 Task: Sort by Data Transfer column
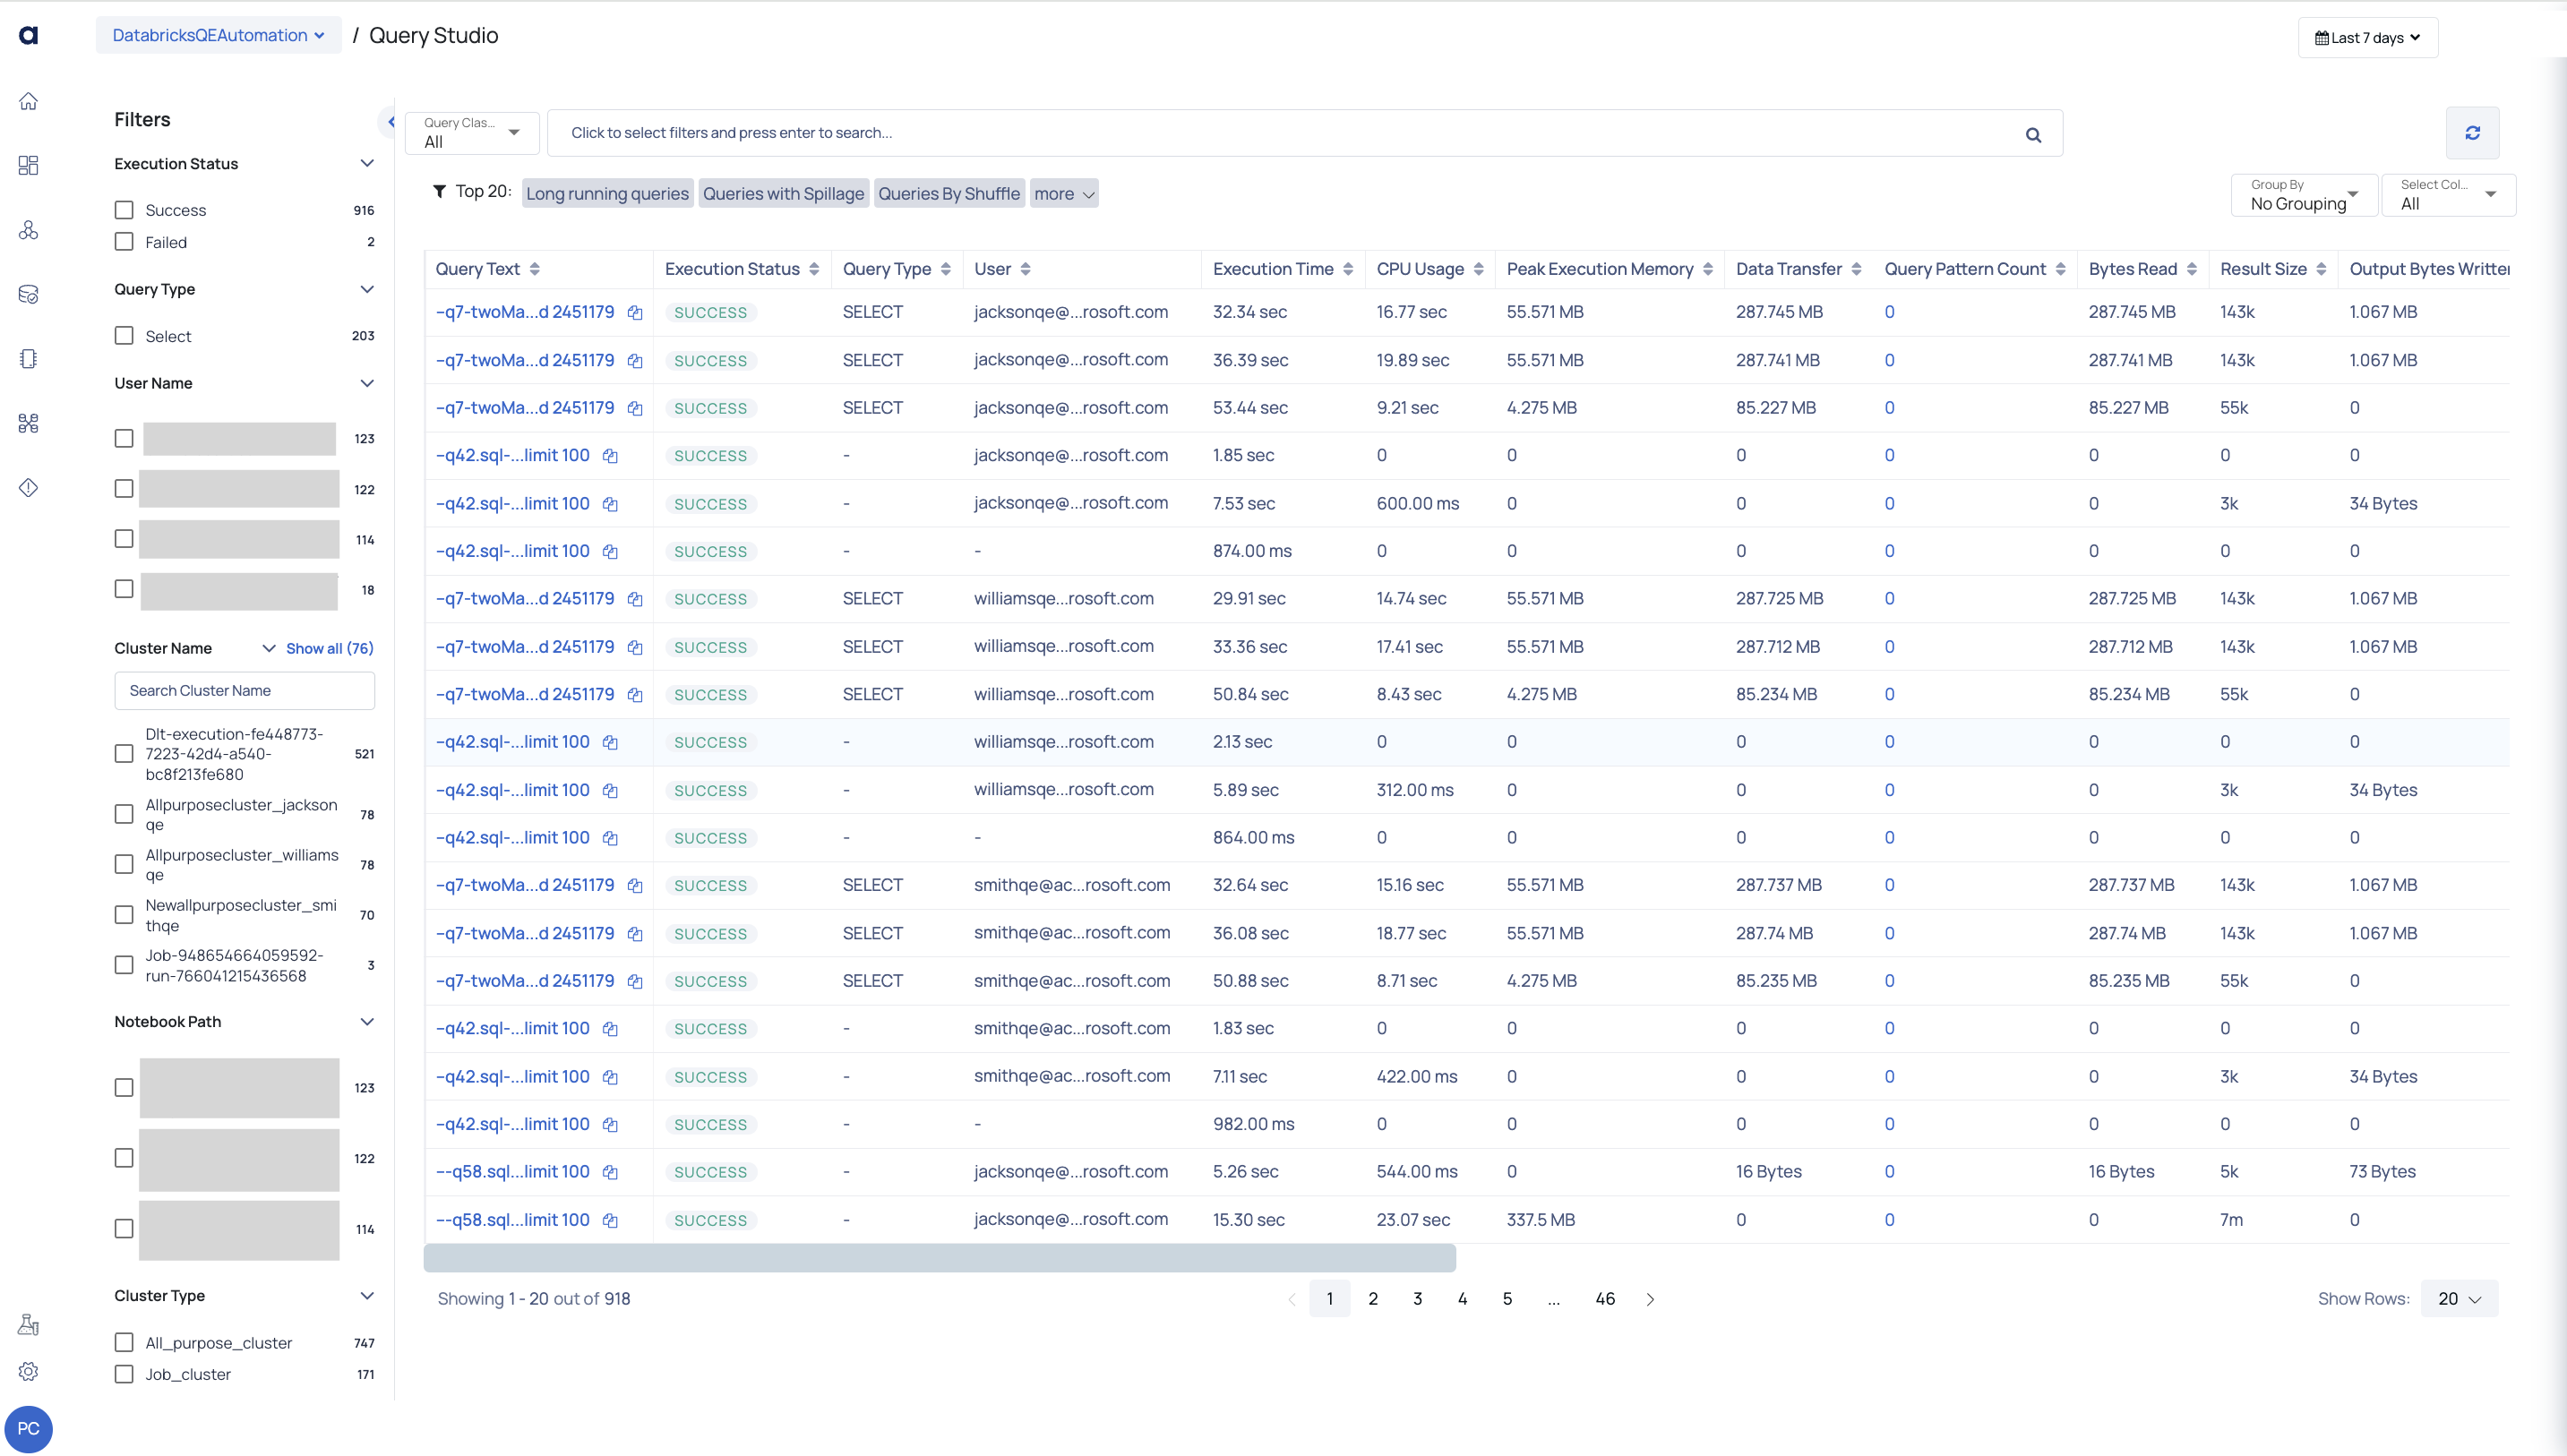pos(1856,269)
